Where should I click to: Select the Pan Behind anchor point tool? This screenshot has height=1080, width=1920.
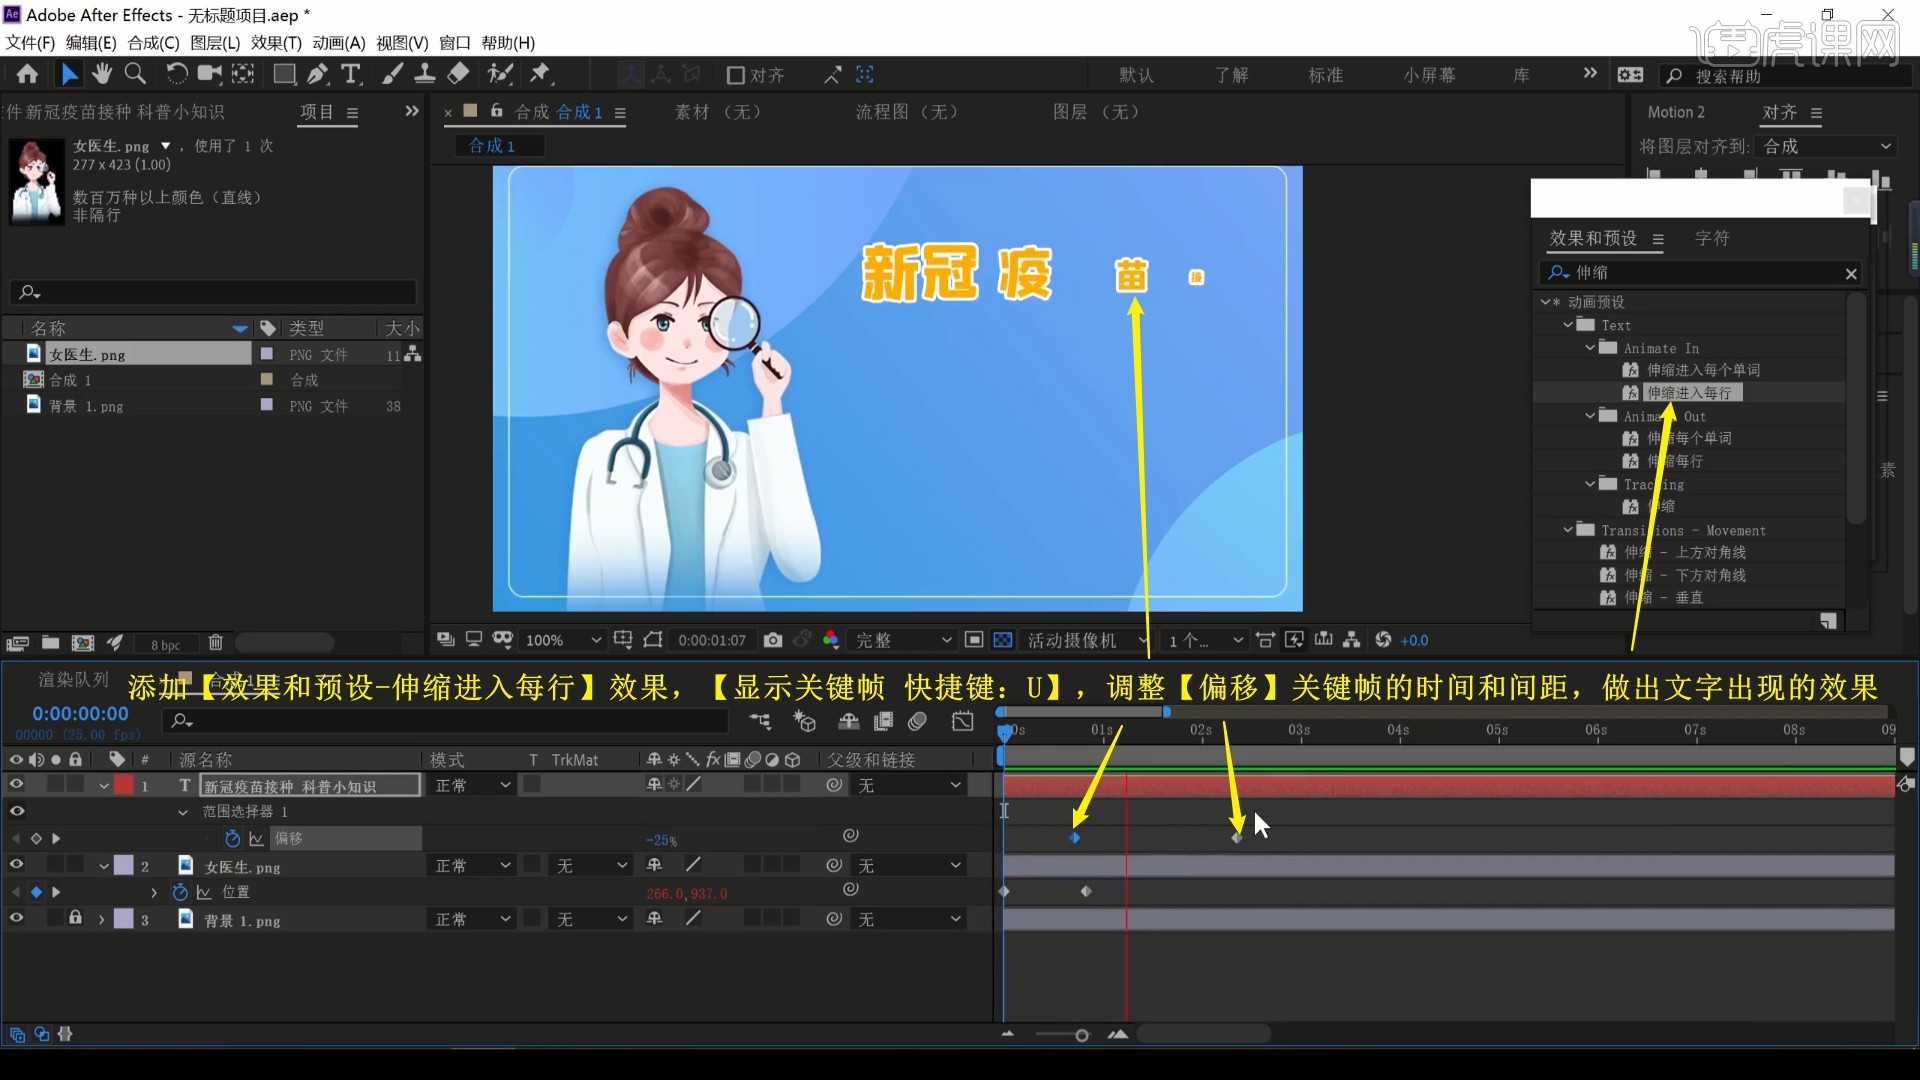click(243, 74)
